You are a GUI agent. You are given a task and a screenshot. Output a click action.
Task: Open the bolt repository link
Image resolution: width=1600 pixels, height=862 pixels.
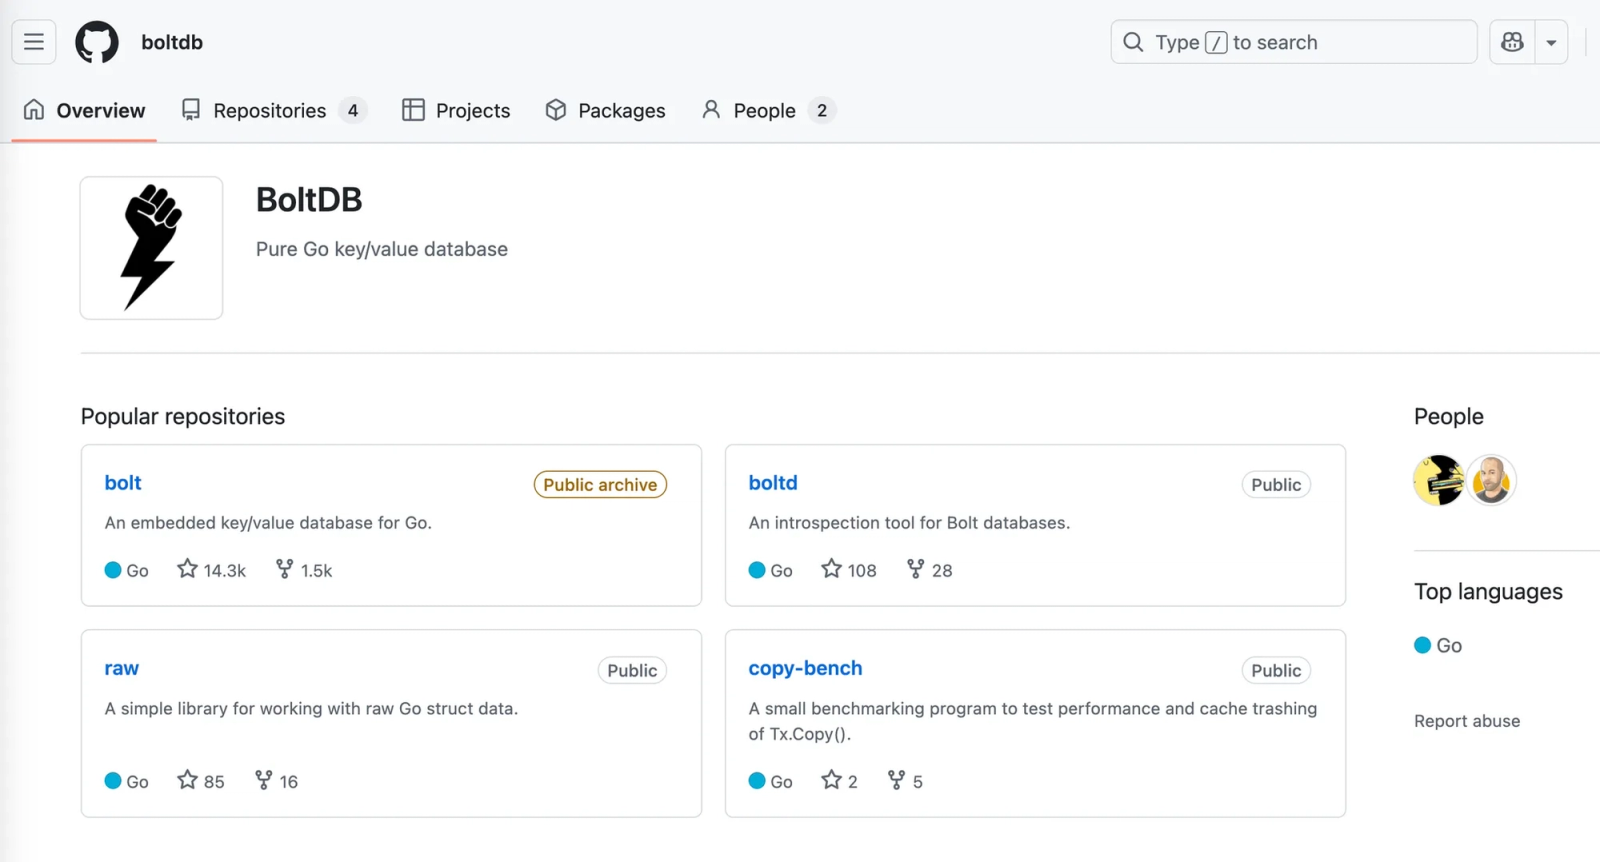123,483
